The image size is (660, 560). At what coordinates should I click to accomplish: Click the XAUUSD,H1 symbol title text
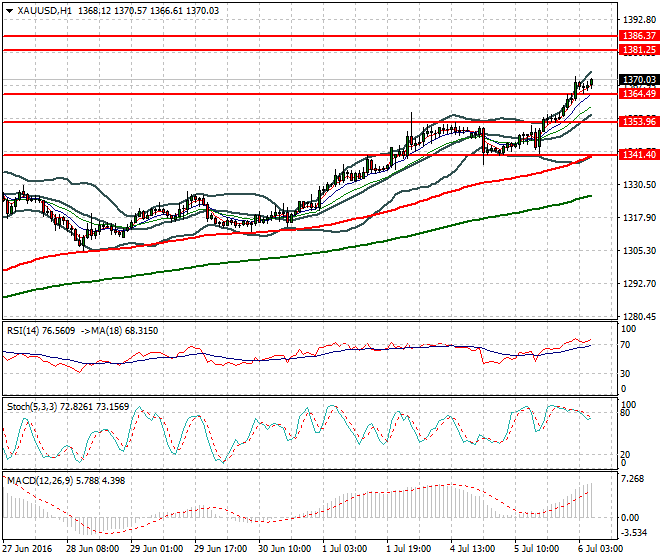(45, 11)
